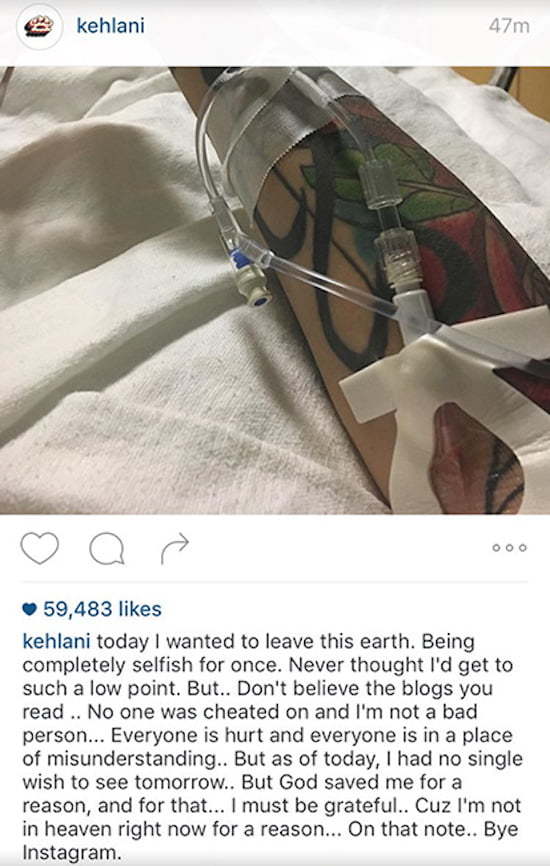The image size is (550, 866).
Task: Tap the small blue heart beside likes count
Action: 29,609
